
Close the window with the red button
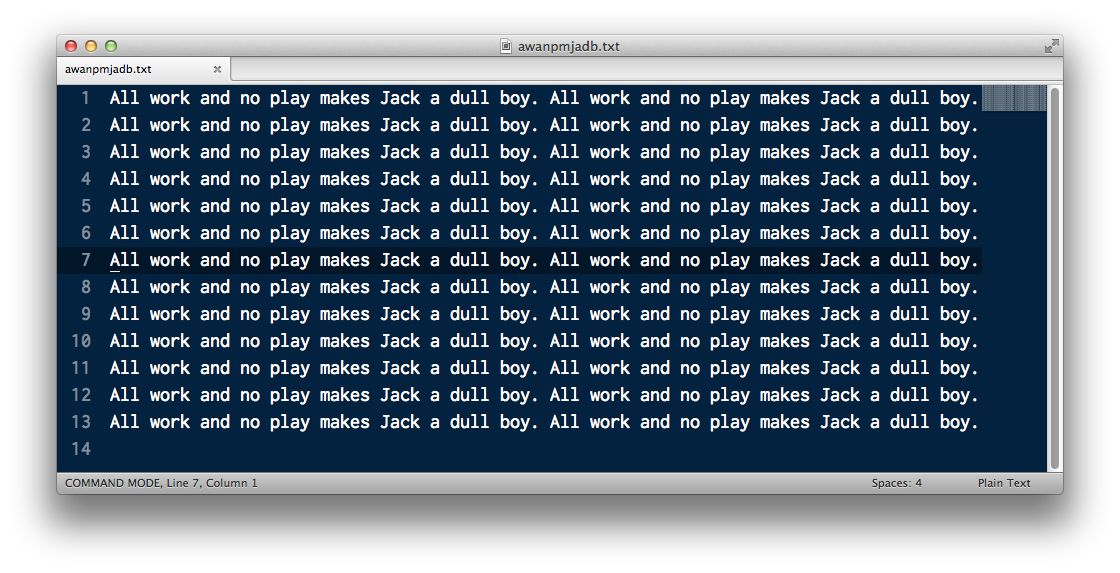[71, 46]
